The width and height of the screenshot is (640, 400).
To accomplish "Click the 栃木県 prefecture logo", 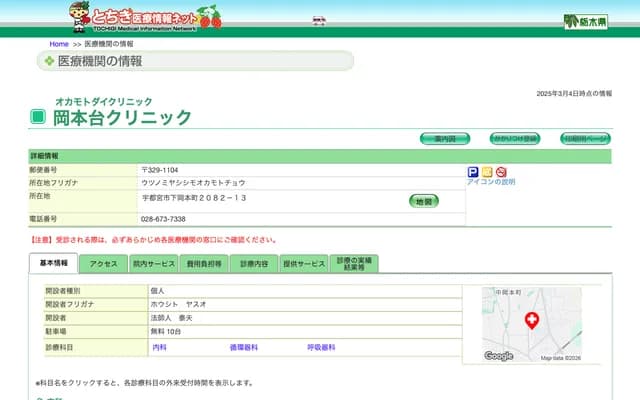I will pos(585,21).
